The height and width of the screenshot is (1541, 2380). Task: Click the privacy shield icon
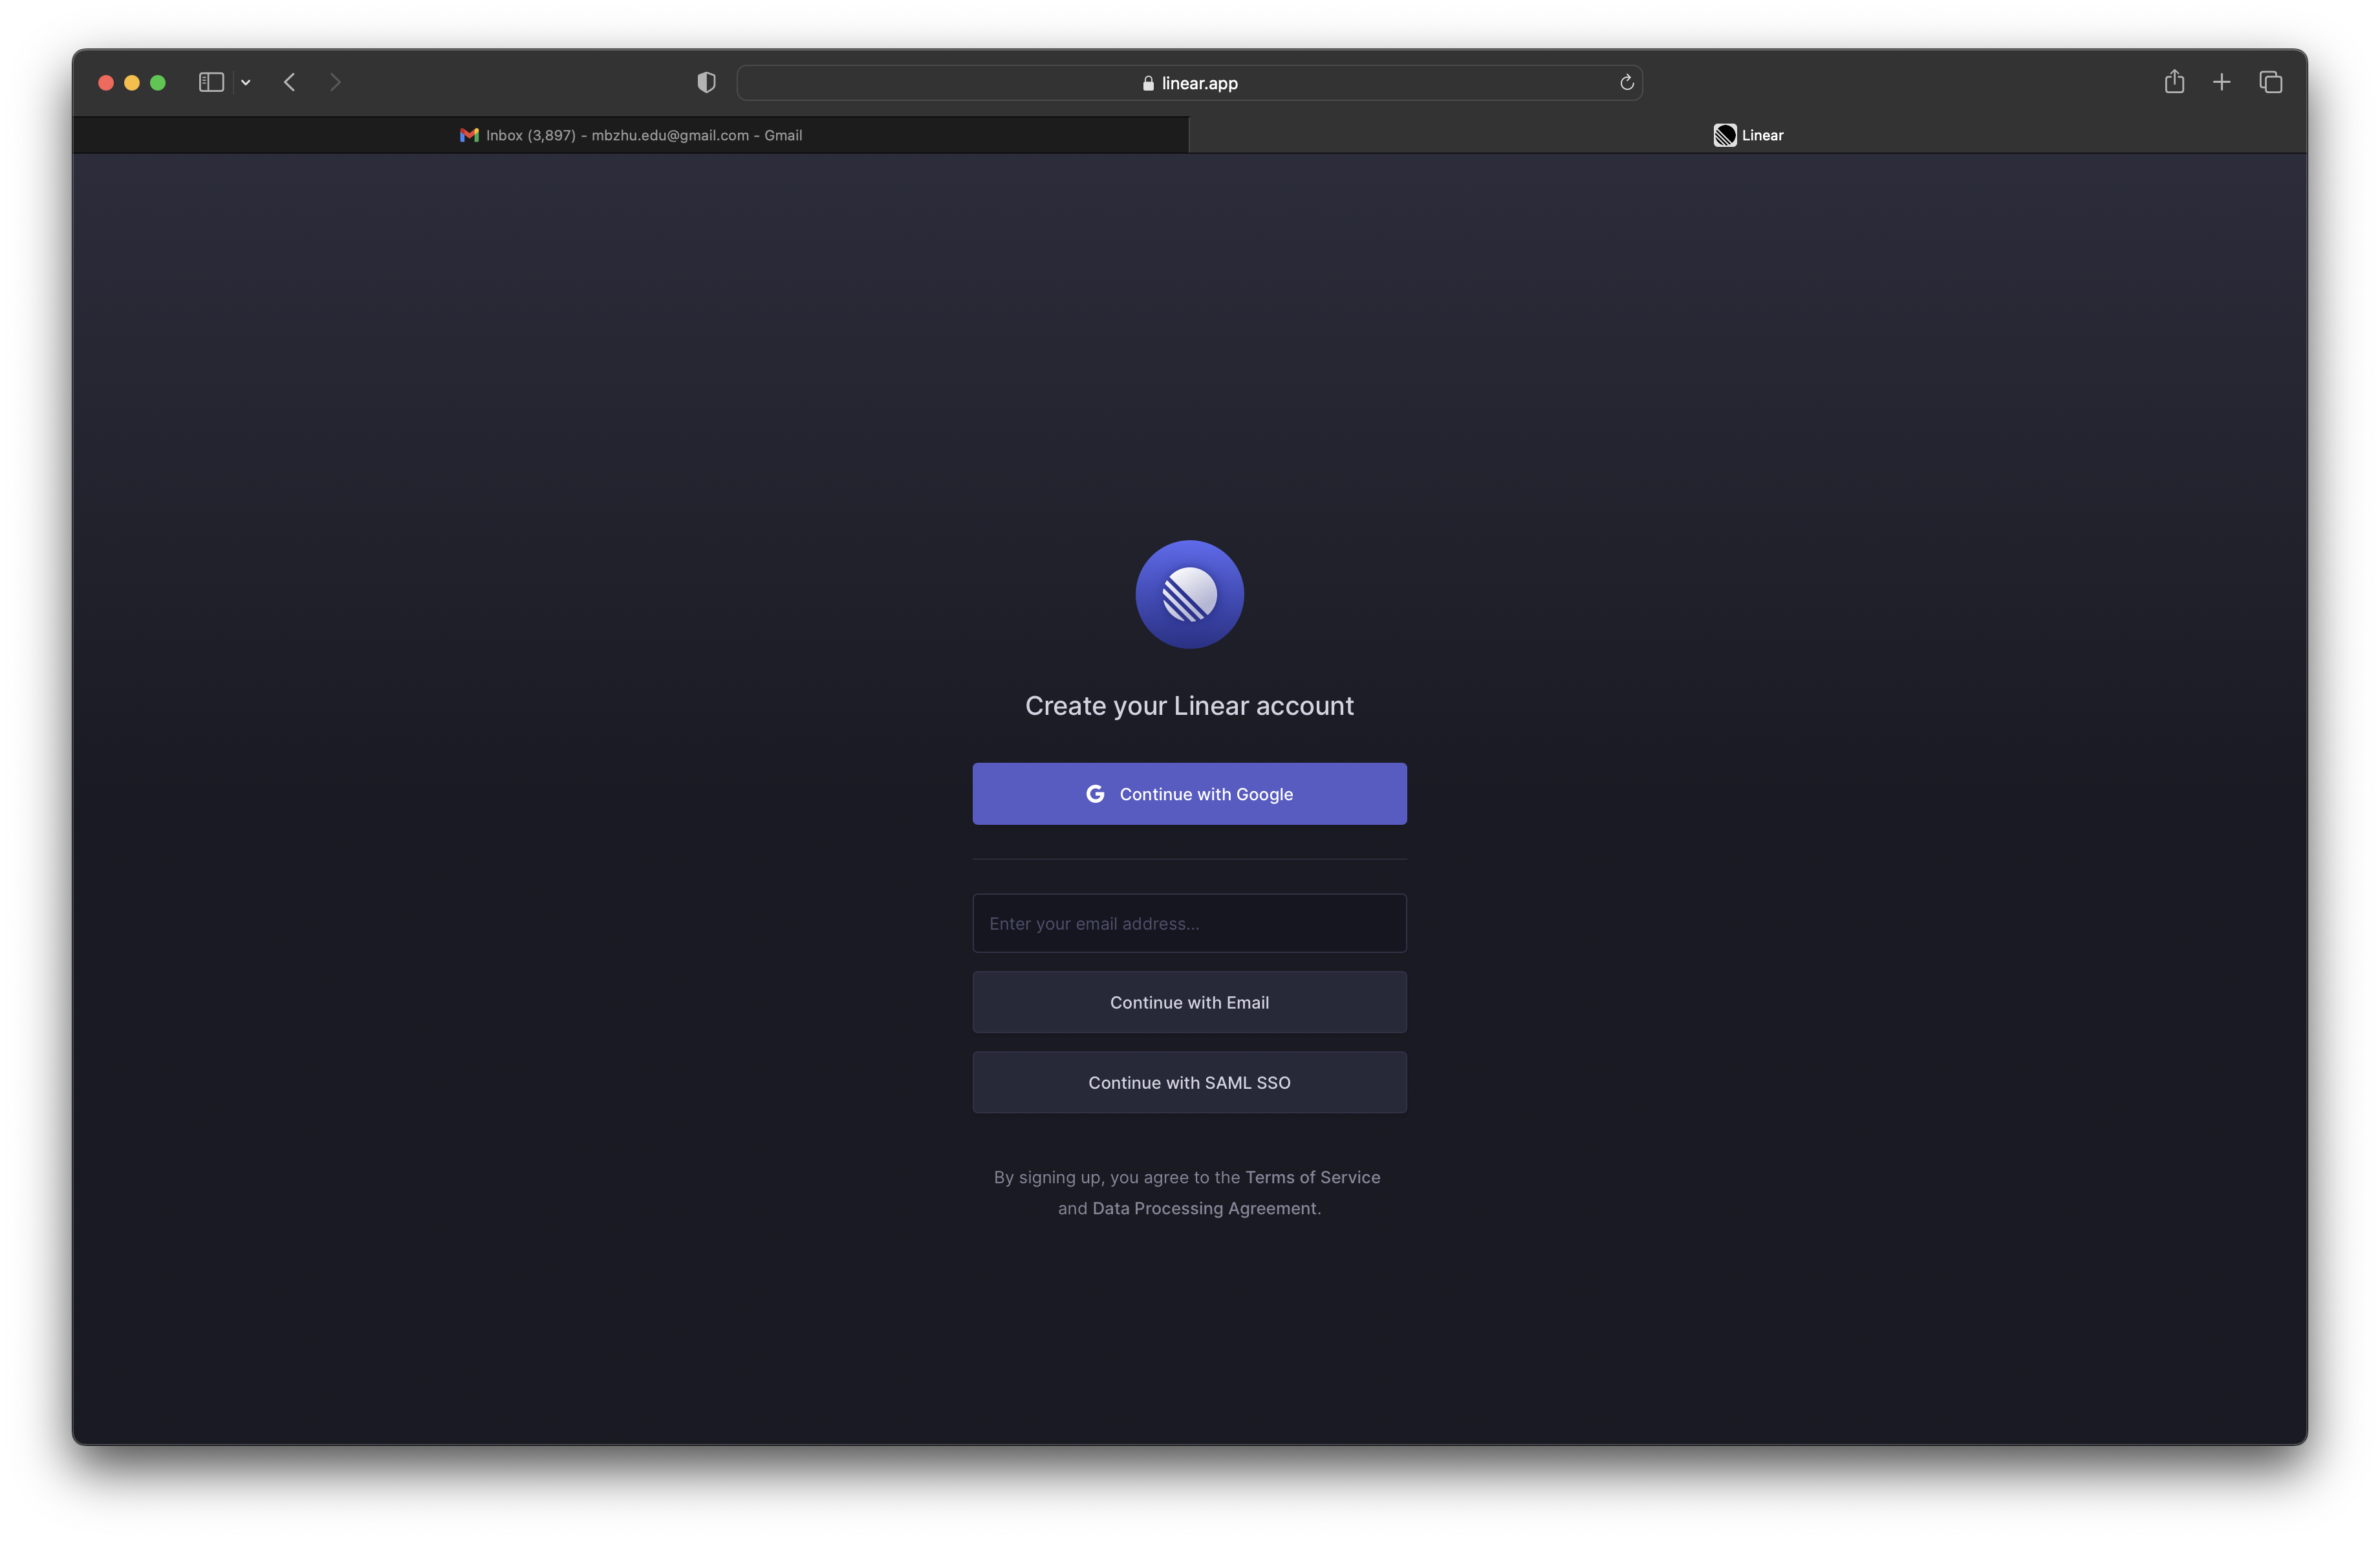[x=705, y=83]
